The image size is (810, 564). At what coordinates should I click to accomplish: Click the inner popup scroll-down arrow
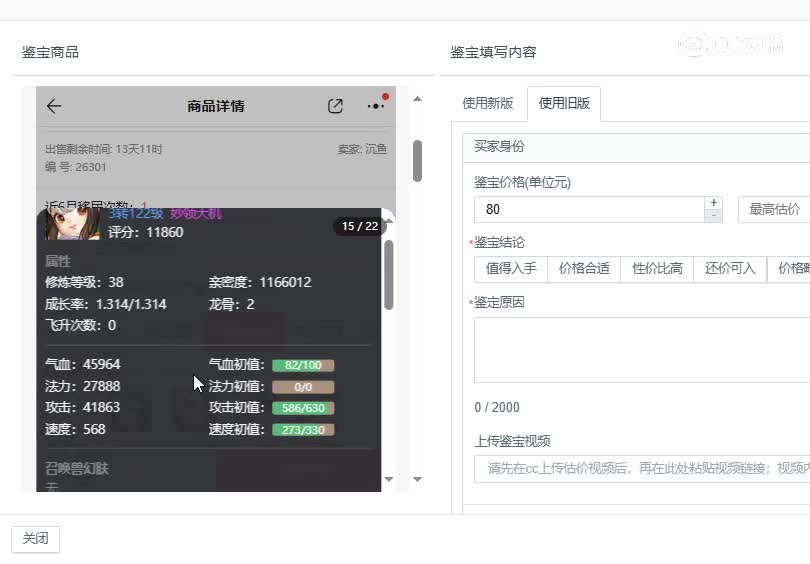389,479
